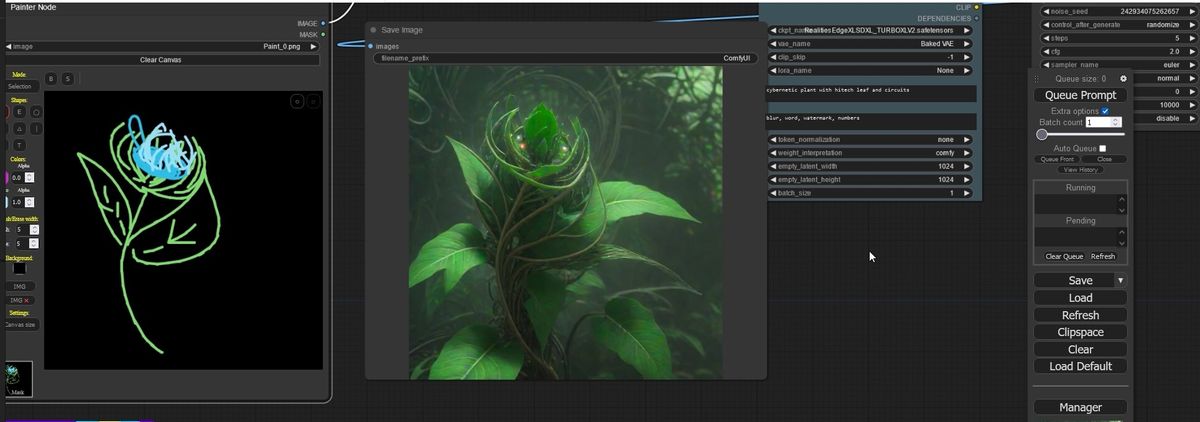Open the Manager menu
The width and height of the screenshot is (1200, 422).
(x=1080, y=407)
